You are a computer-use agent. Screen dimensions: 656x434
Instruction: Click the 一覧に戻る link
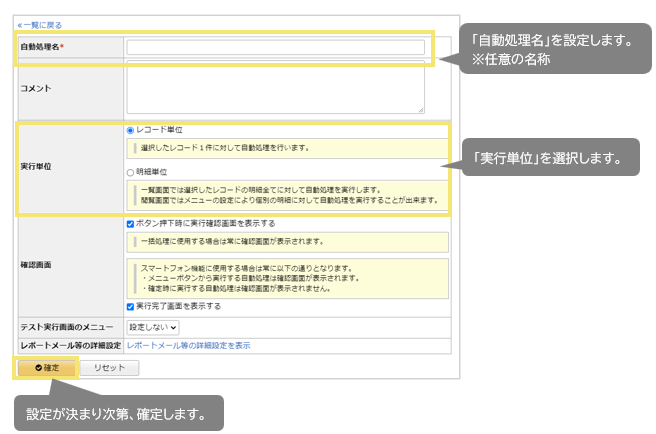click(x=40, y=25)
